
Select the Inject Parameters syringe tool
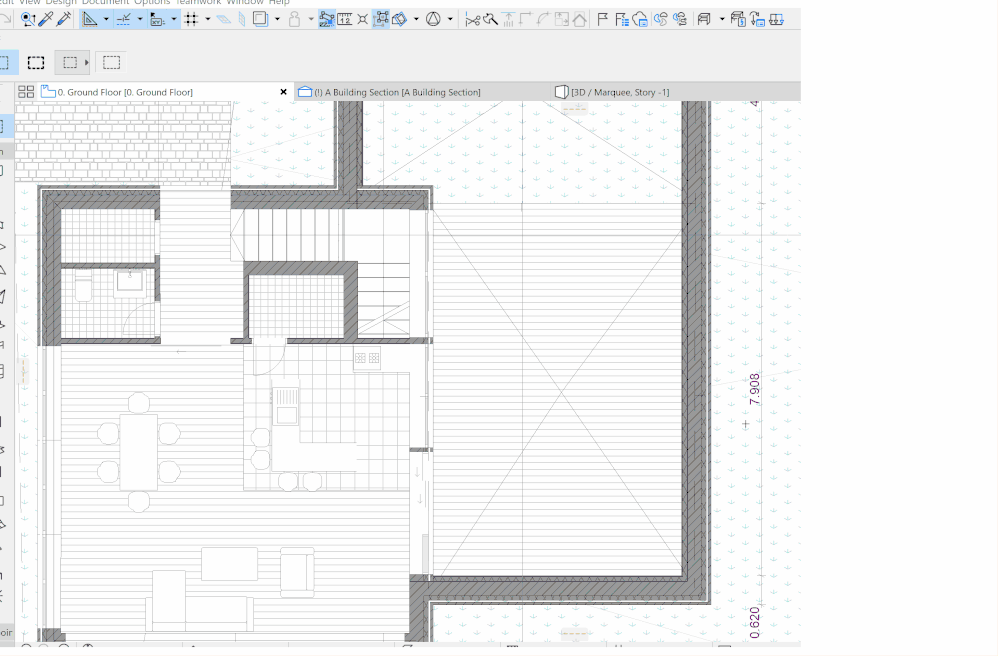(x=63, y=20)
